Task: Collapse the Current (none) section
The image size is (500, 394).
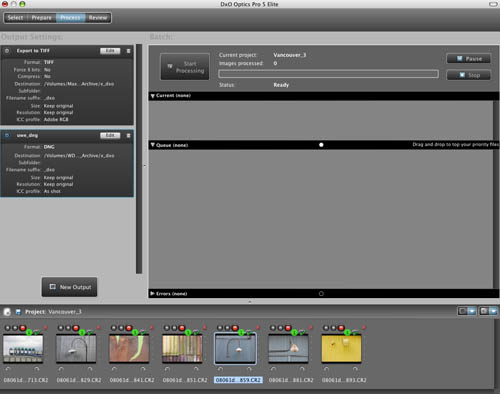Action: click(x=152, y=96)
